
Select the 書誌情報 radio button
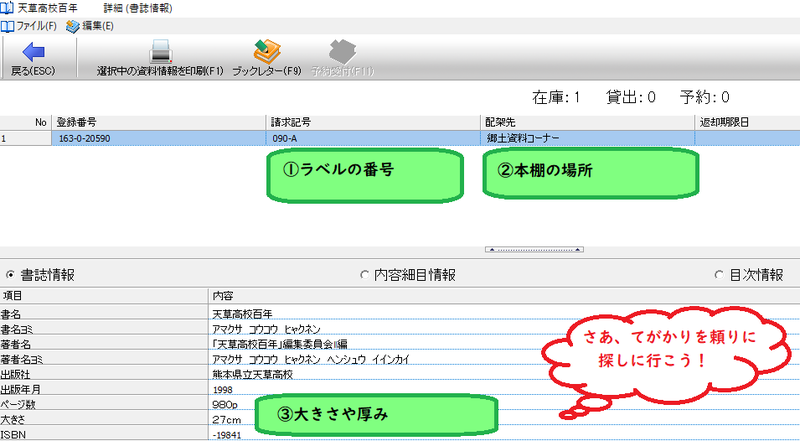pos(11,275)
